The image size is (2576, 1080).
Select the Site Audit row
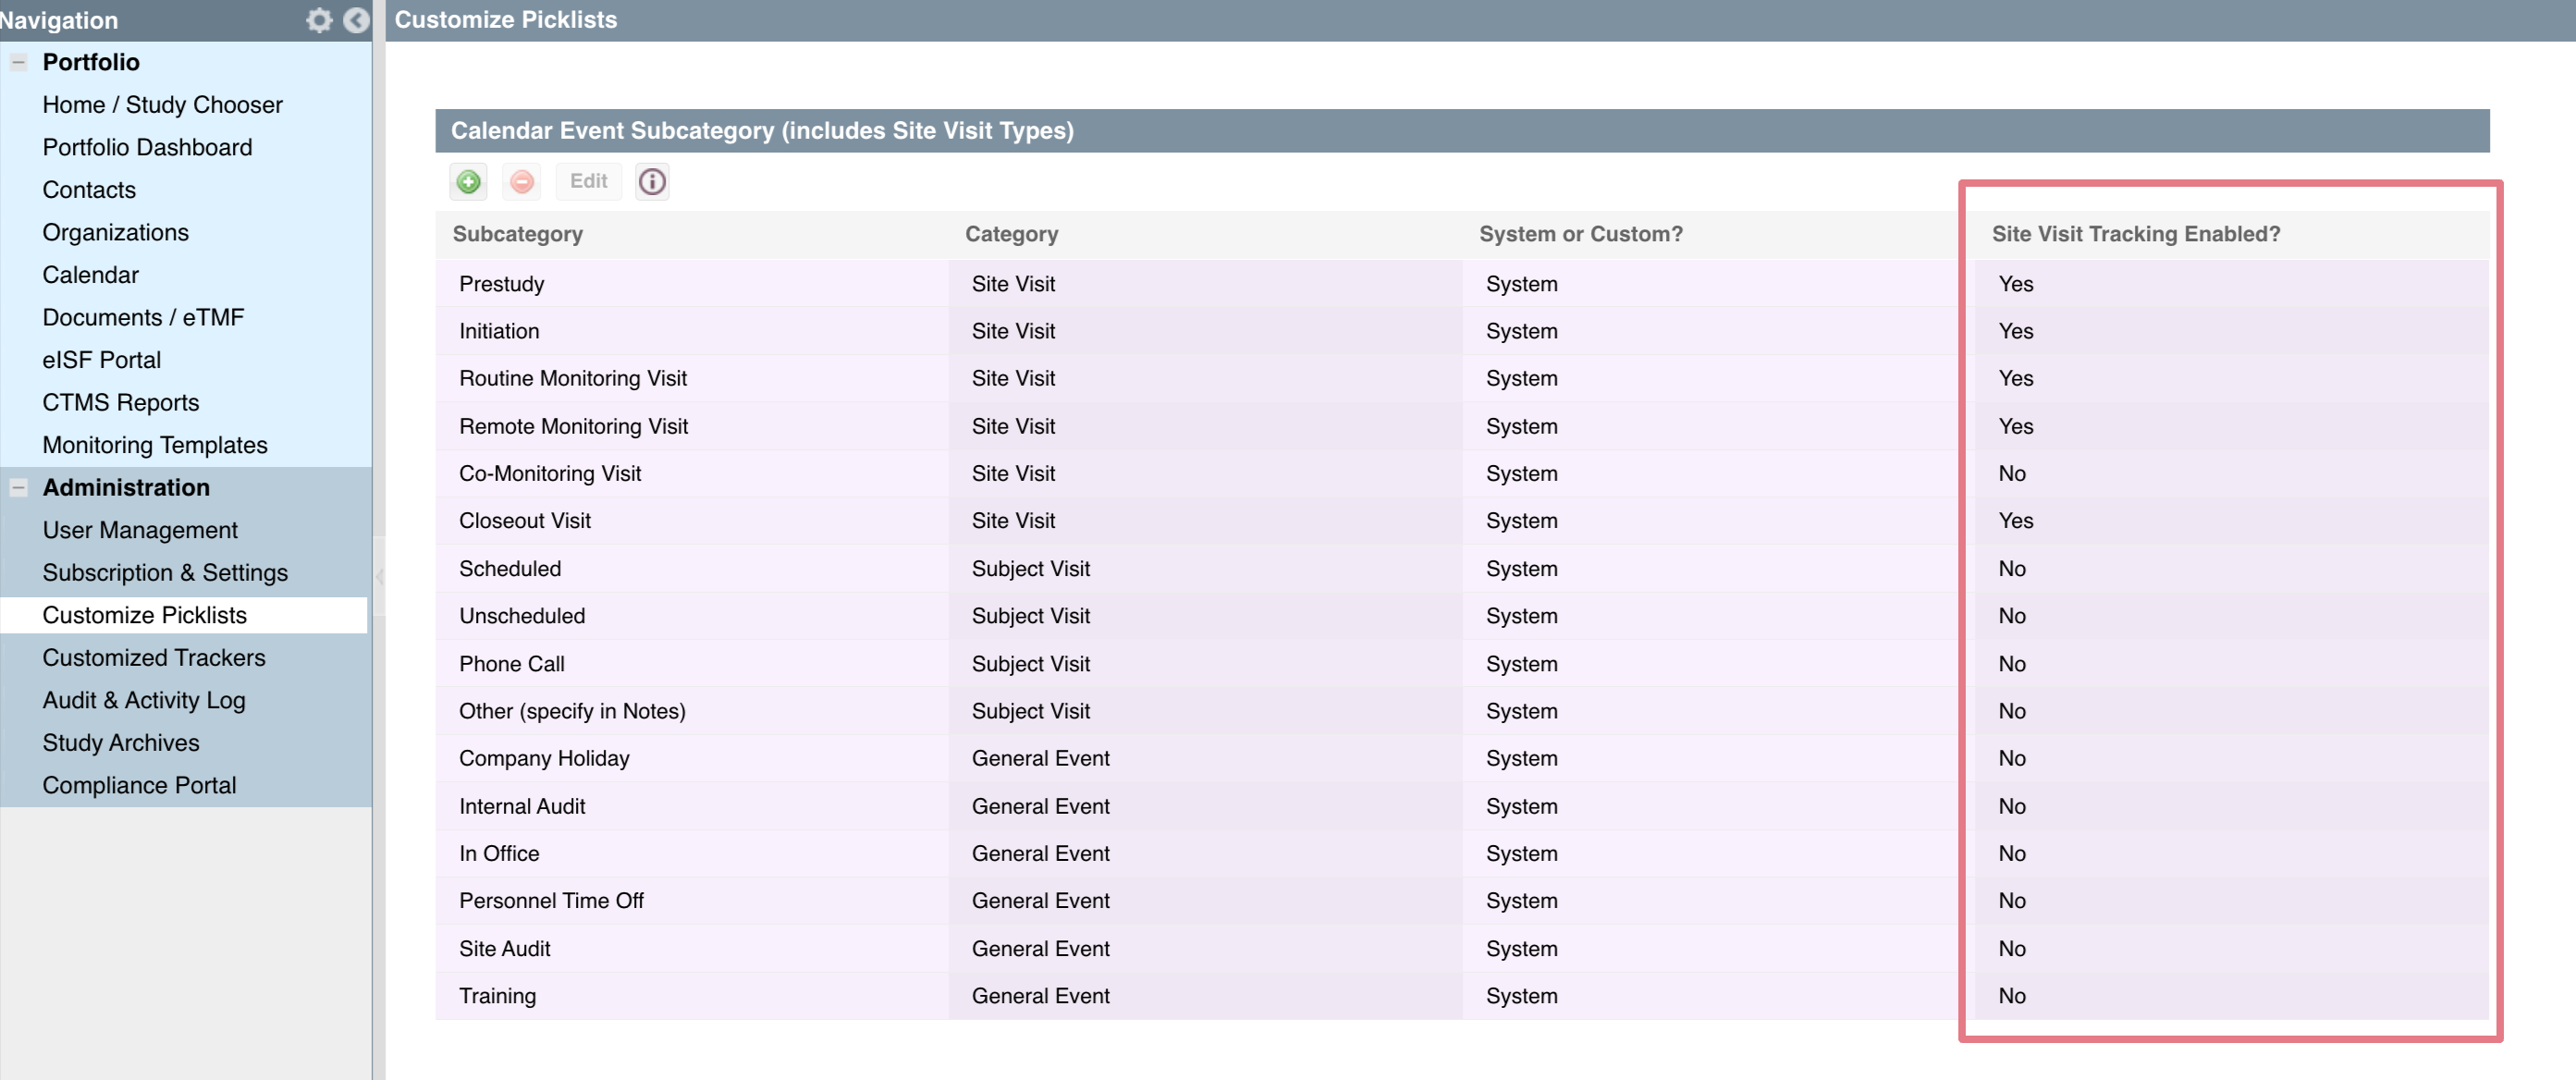(x=1462, y=949)
